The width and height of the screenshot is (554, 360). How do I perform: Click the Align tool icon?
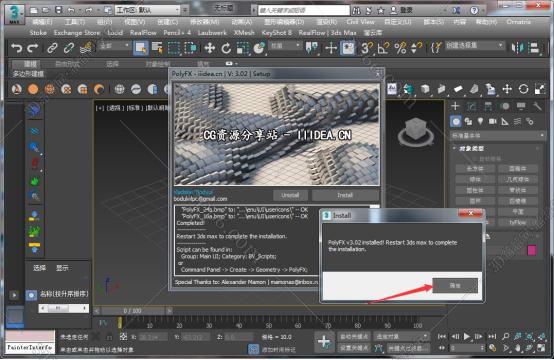pyautogui.click(x=535, y=48)
